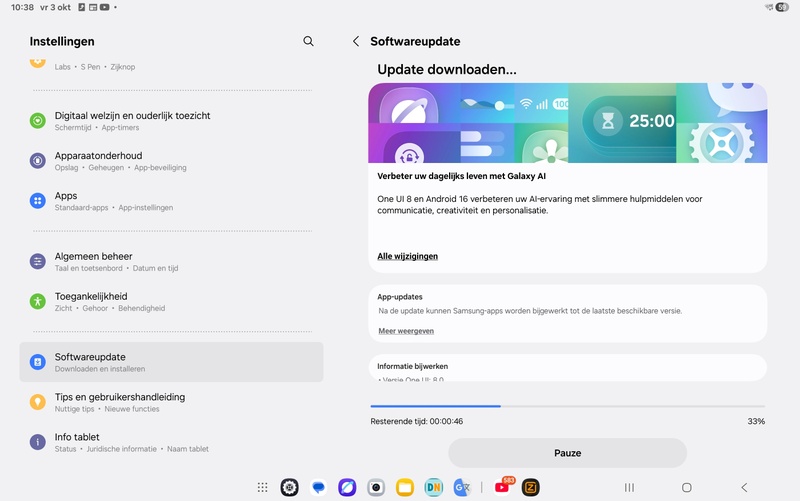Viewport: 800px width, 501px height.
Task: Tap the 33% progress value
Action: point(756,421)
